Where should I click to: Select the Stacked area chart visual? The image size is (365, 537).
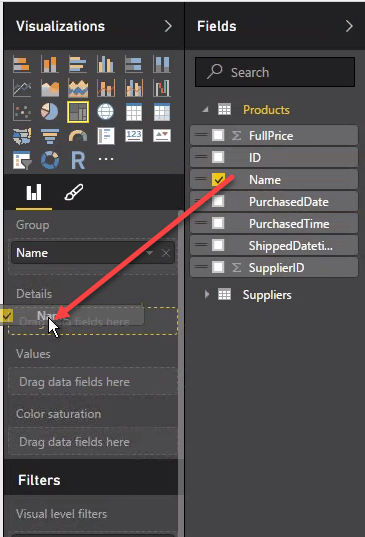click(x=78, y=88)
